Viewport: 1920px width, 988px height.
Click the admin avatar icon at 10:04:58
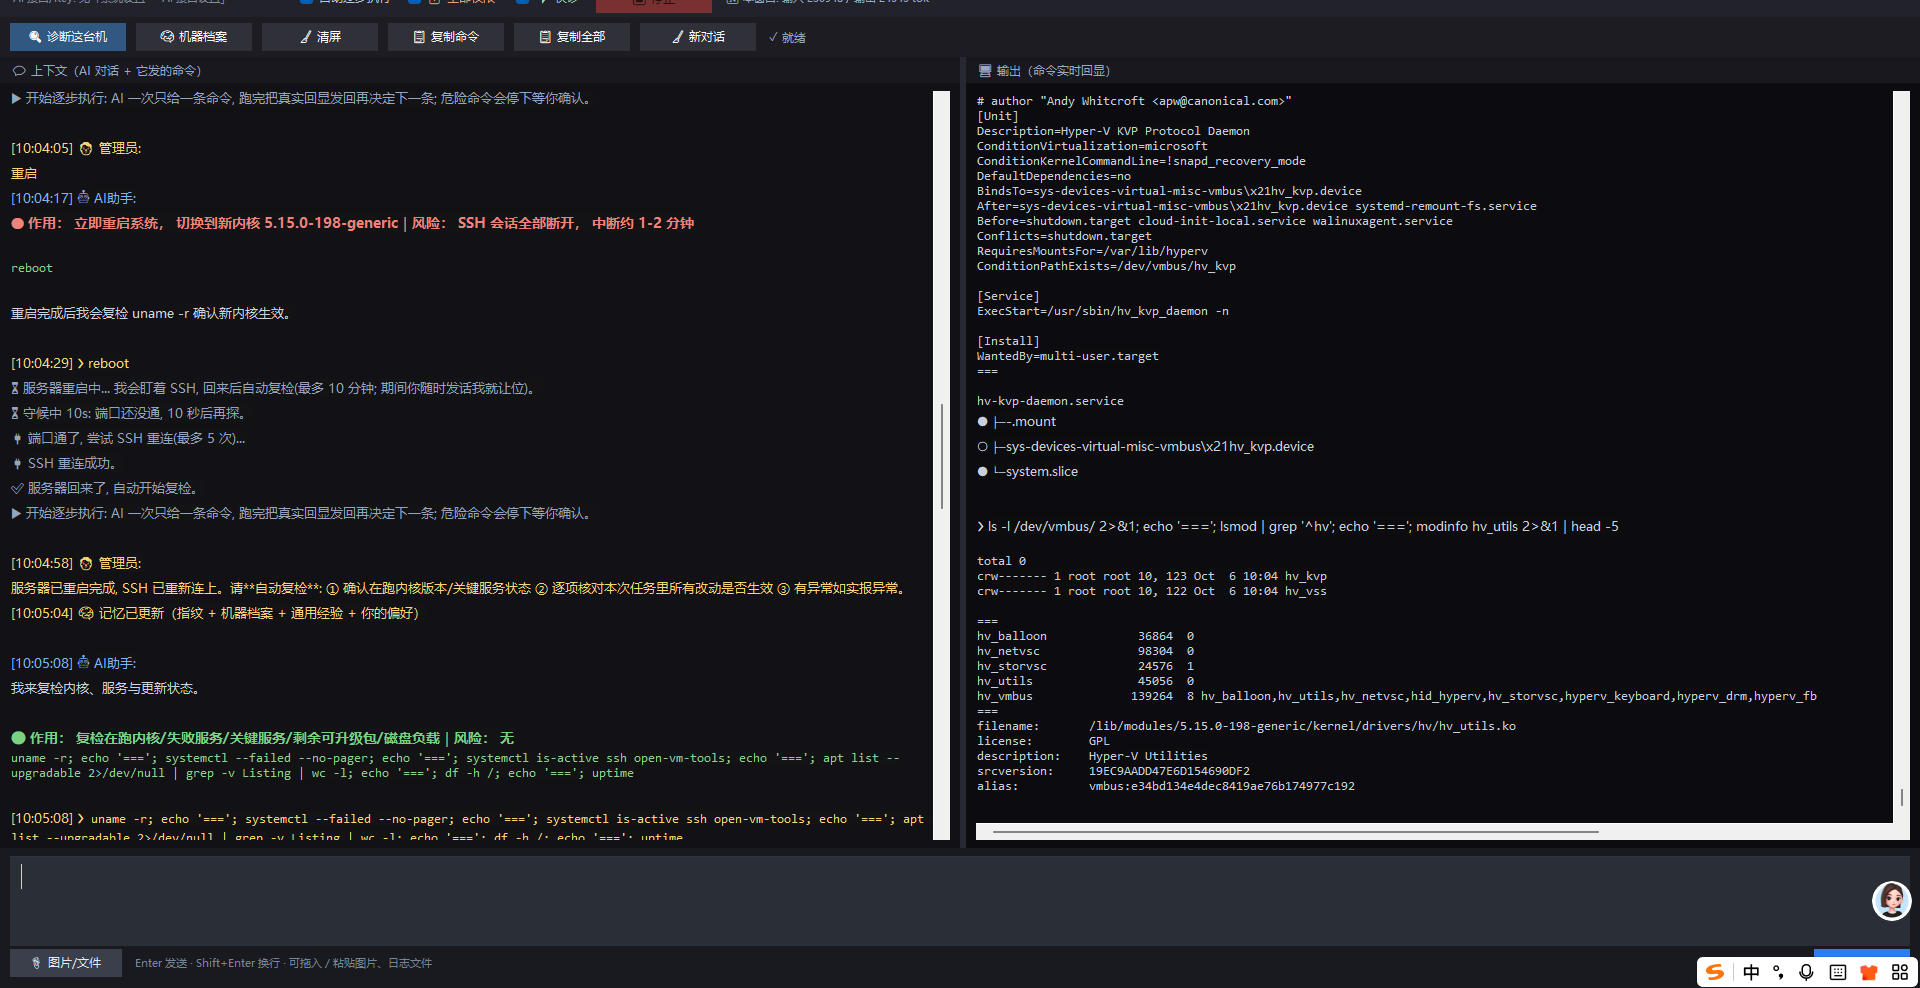click(86, 563)
